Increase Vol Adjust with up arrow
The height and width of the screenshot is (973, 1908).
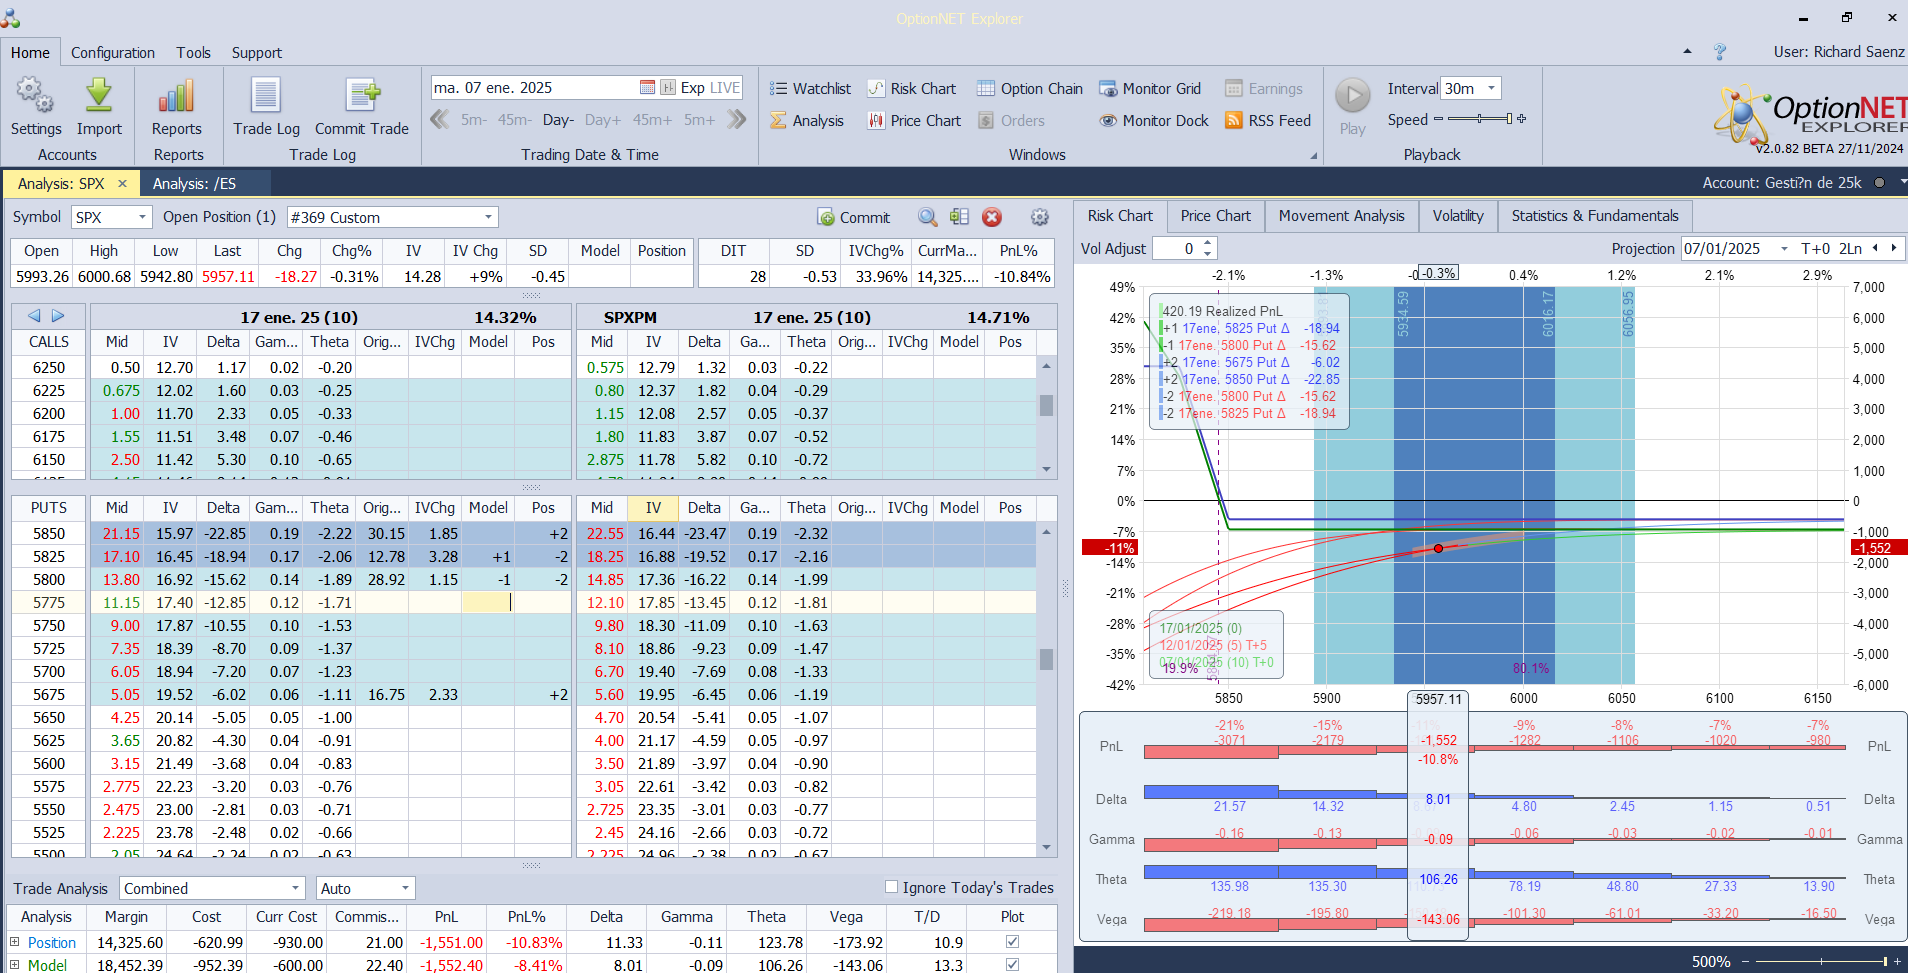(1208, 243)
